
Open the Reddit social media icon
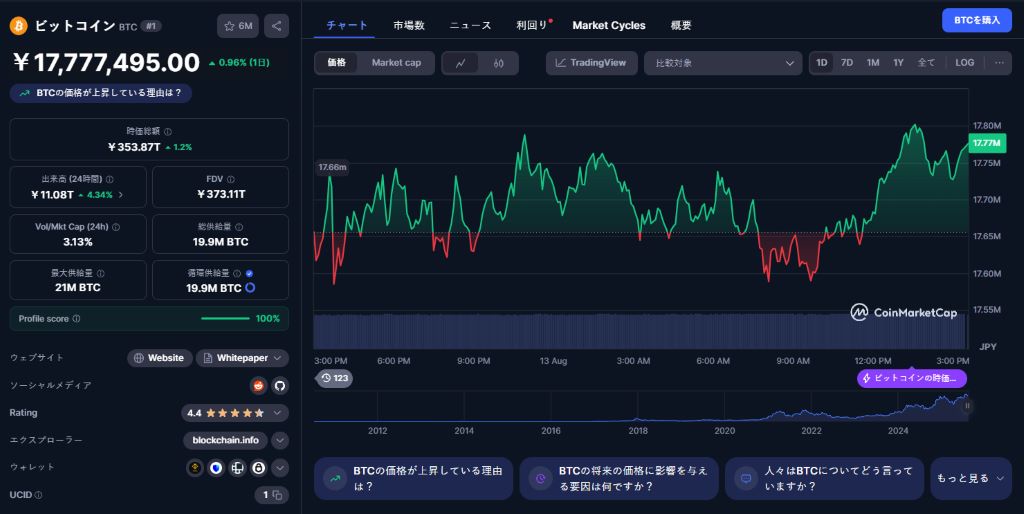pos(259,385)
